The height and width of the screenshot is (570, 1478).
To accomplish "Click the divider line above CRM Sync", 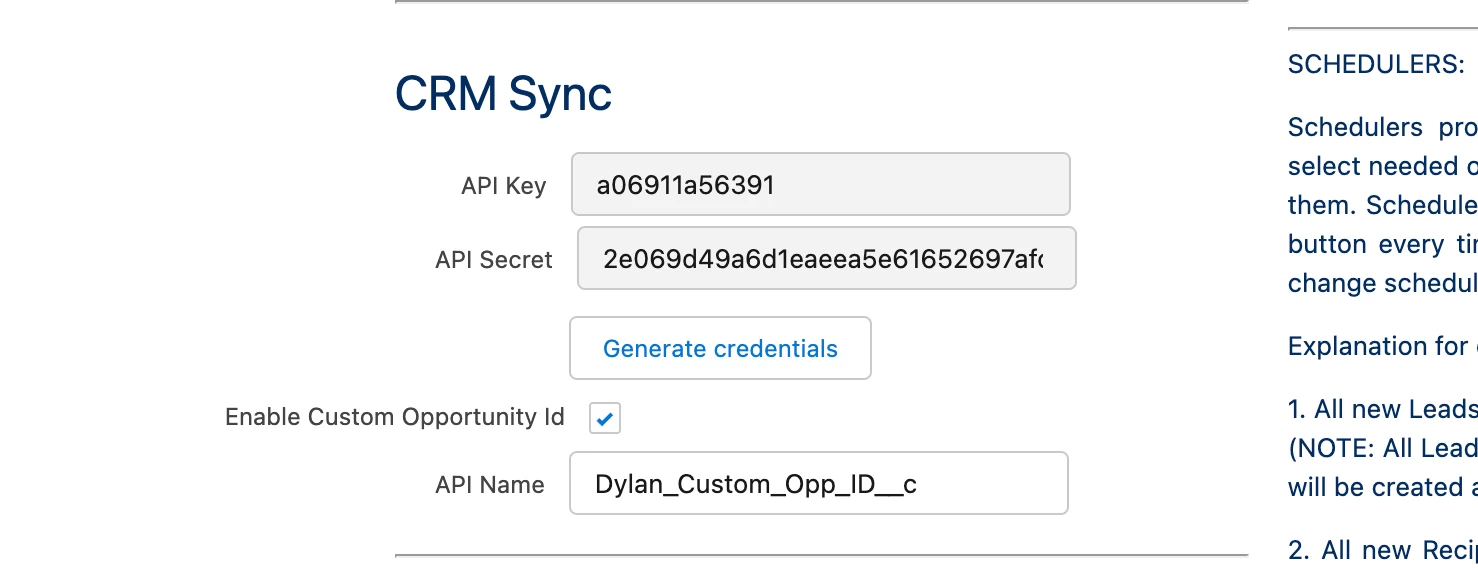I will [821, 2].
